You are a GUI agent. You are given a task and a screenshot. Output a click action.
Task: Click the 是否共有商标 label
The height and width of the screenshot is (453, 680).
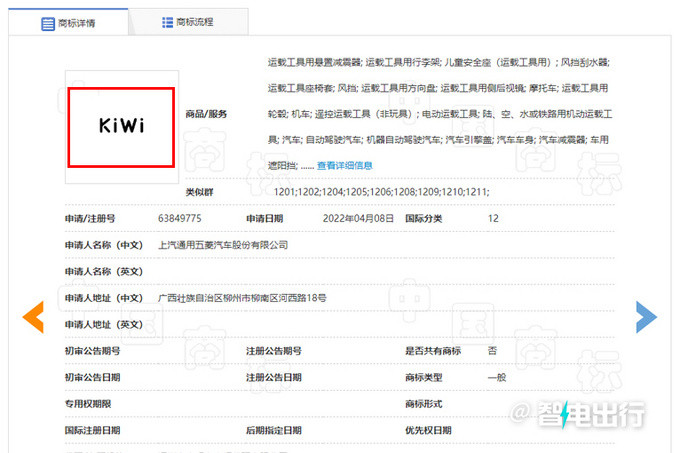pyautogui.click(x=433, y=351)
